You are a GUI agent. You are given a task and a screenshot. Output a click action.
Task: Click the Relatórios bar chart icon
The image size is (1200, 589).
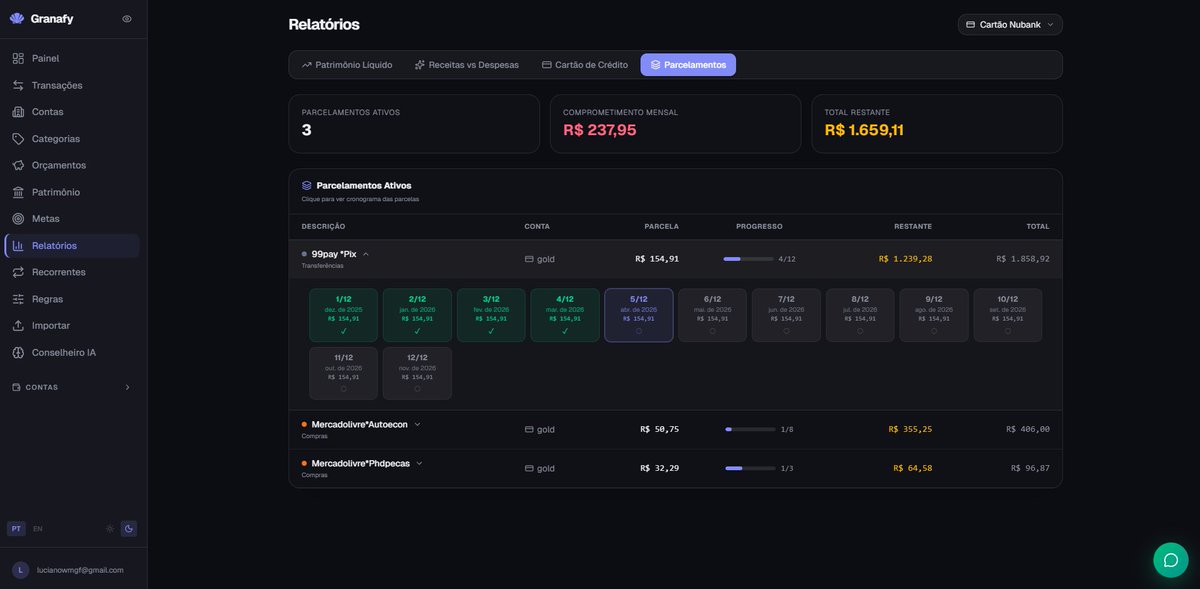pyautogui.click(x=18, y=246)
